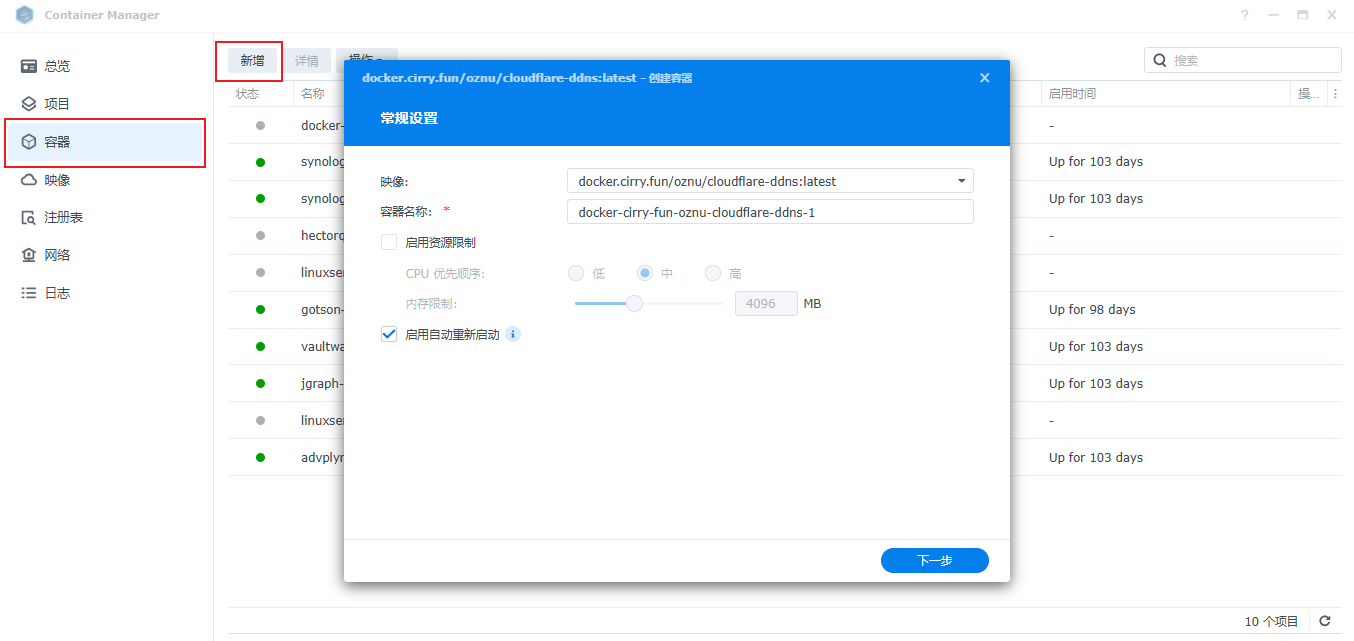This screenshot has width=1354, height=641.
Task: Enable the resource limit (启用资源限制) checkbox
Action: click(x=389, y=242)
